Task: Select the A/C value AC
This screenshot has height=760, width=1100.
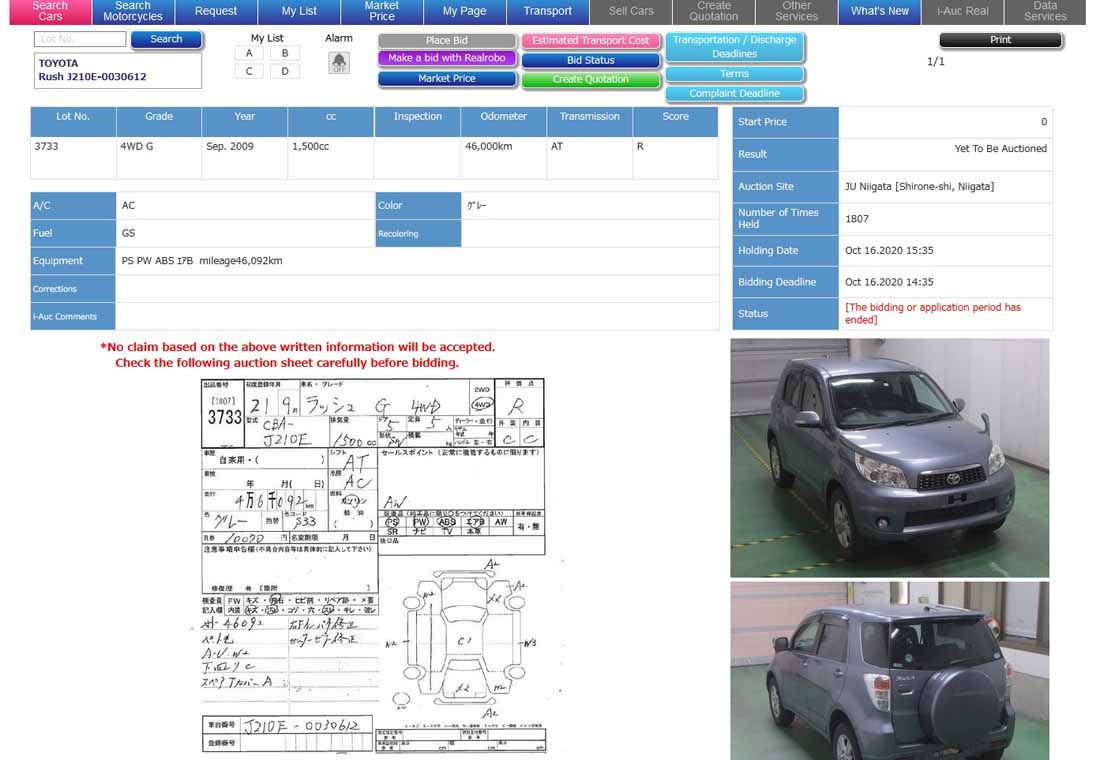Action: [x=128, y=206]
